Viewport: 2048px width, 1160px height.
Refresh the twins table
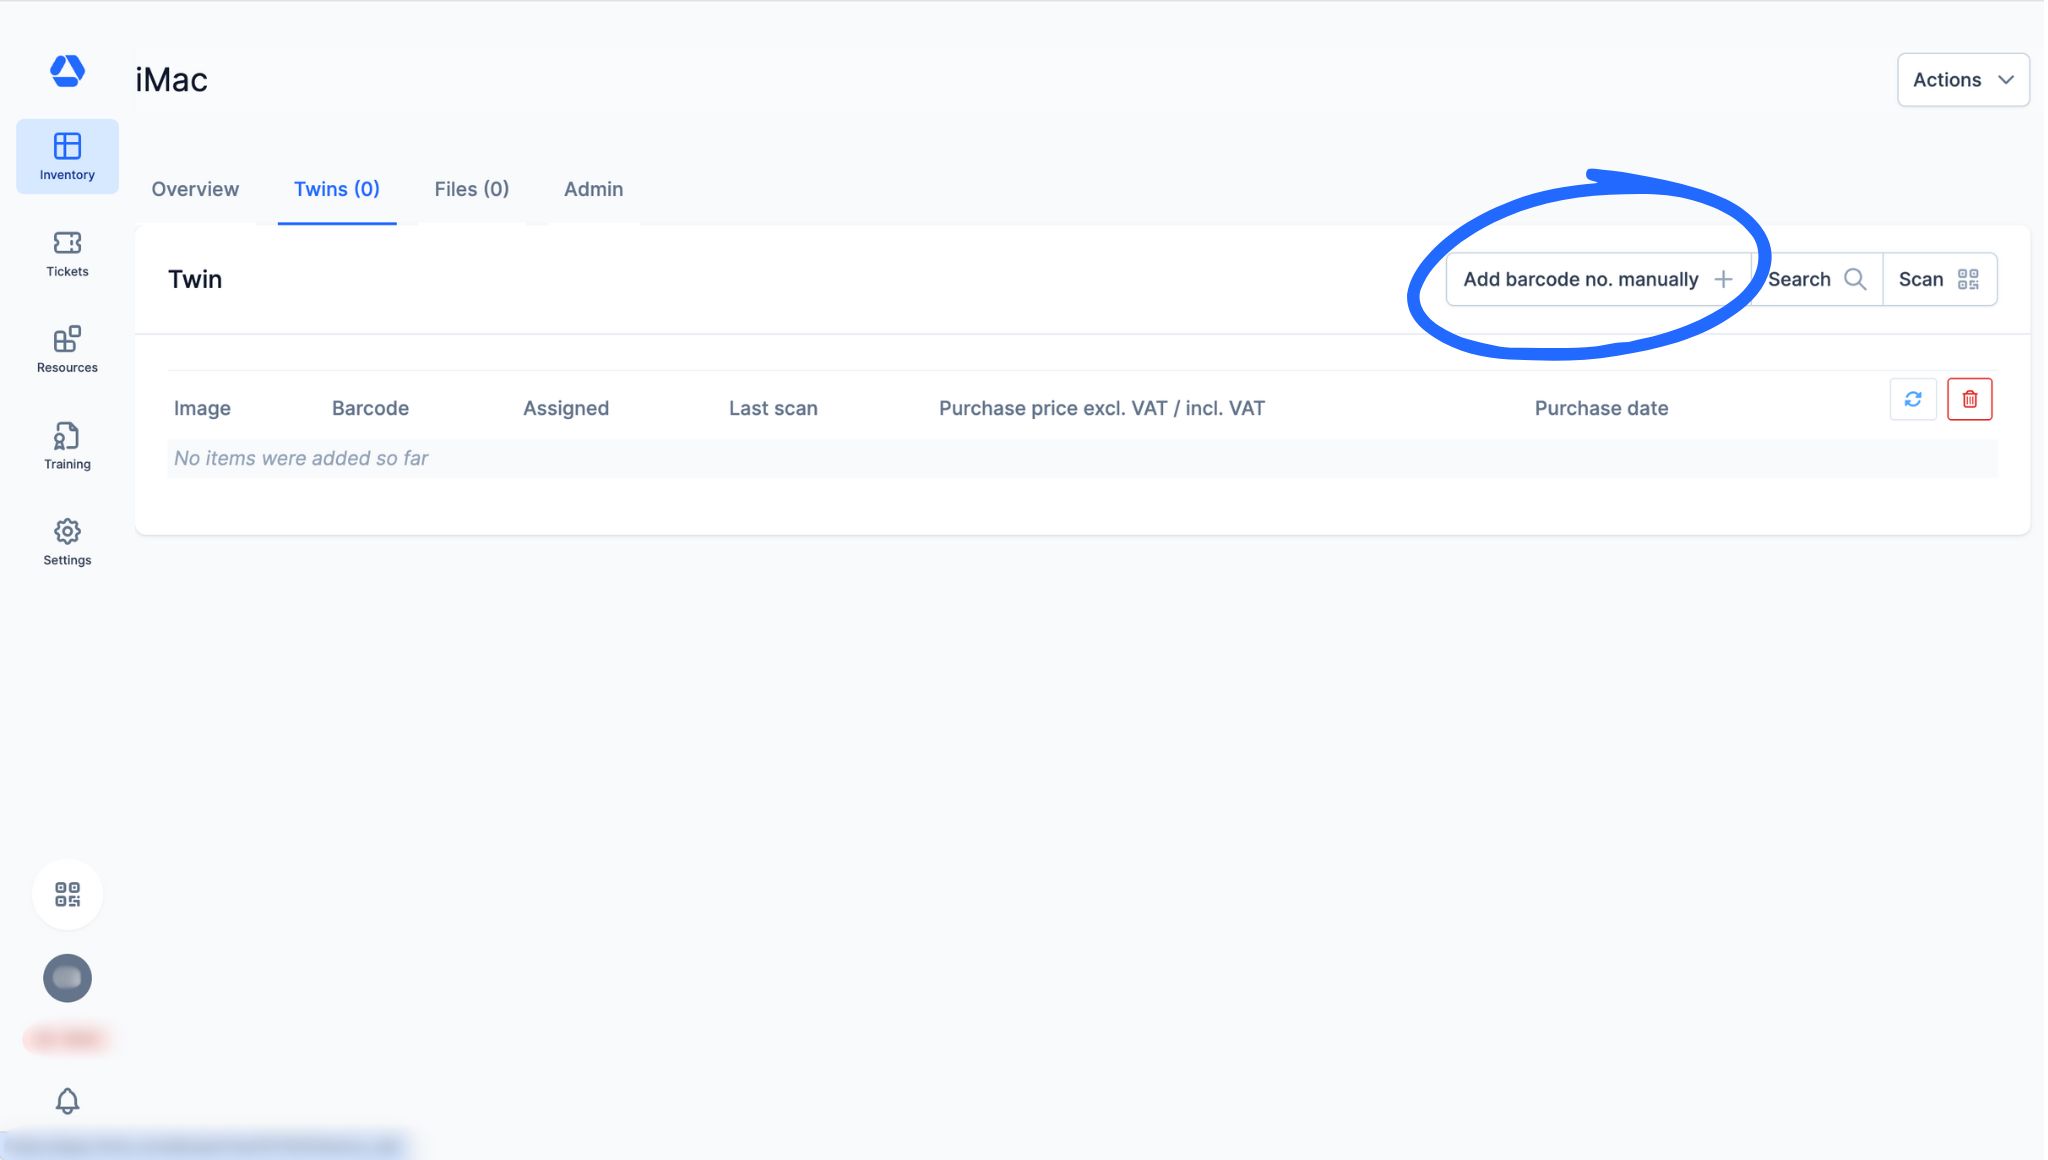click(1913, 399)
